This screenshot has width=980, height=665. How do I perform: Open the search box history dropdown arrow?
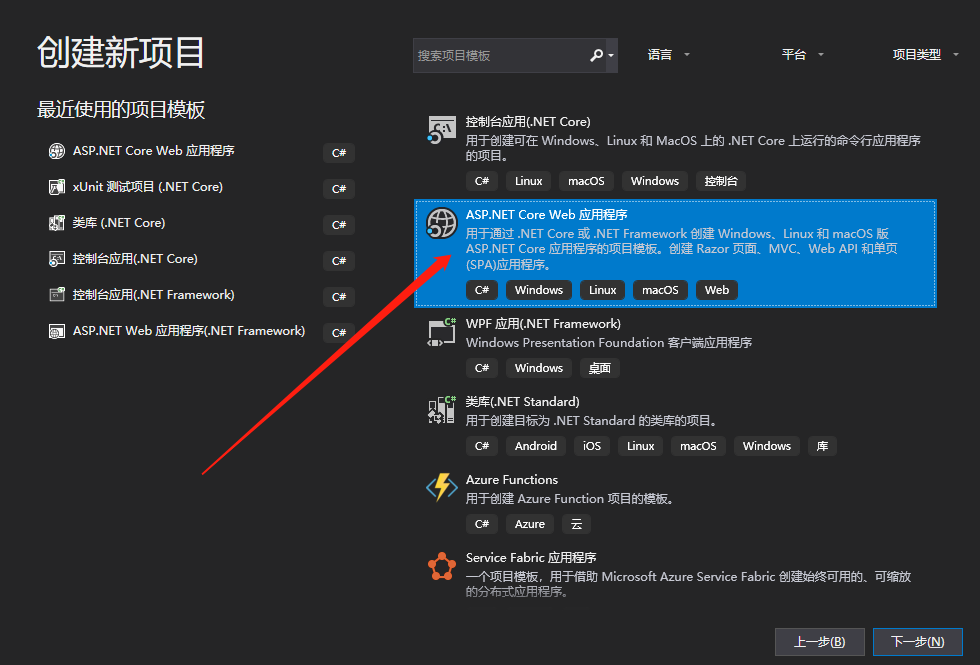click(611, 55)
